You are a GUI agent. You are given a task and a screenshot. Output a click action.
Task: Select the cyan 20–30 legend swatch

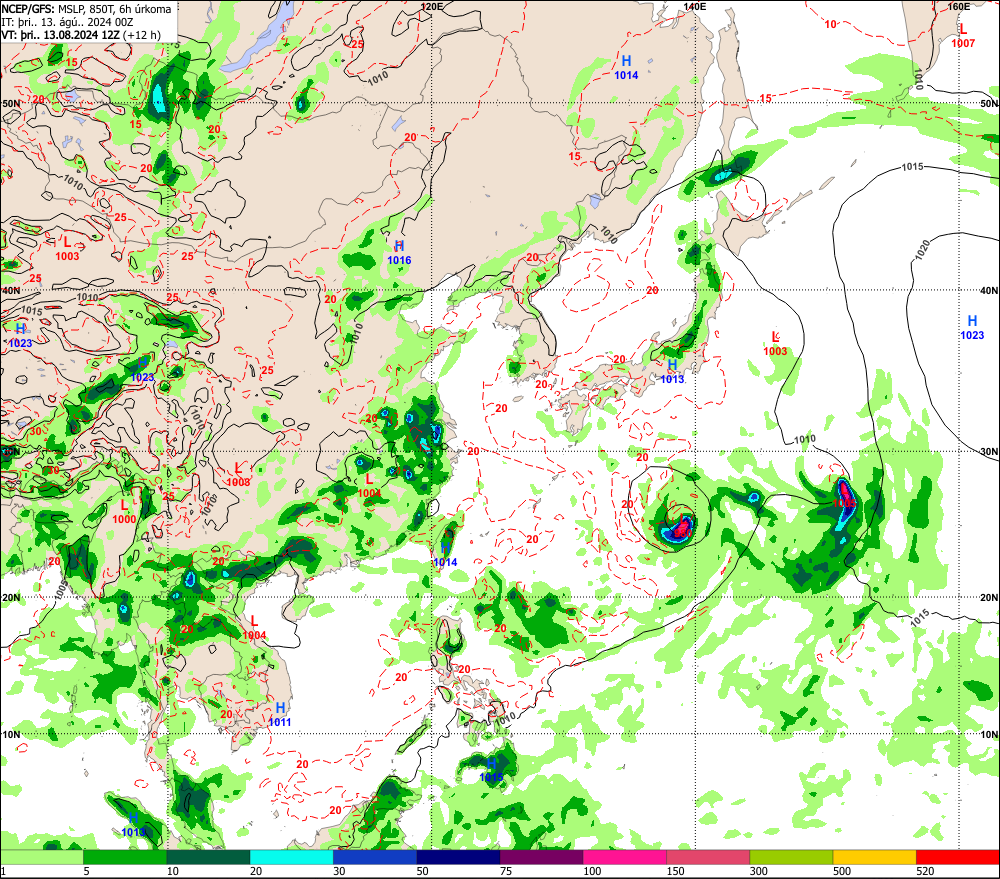[291, 857]
